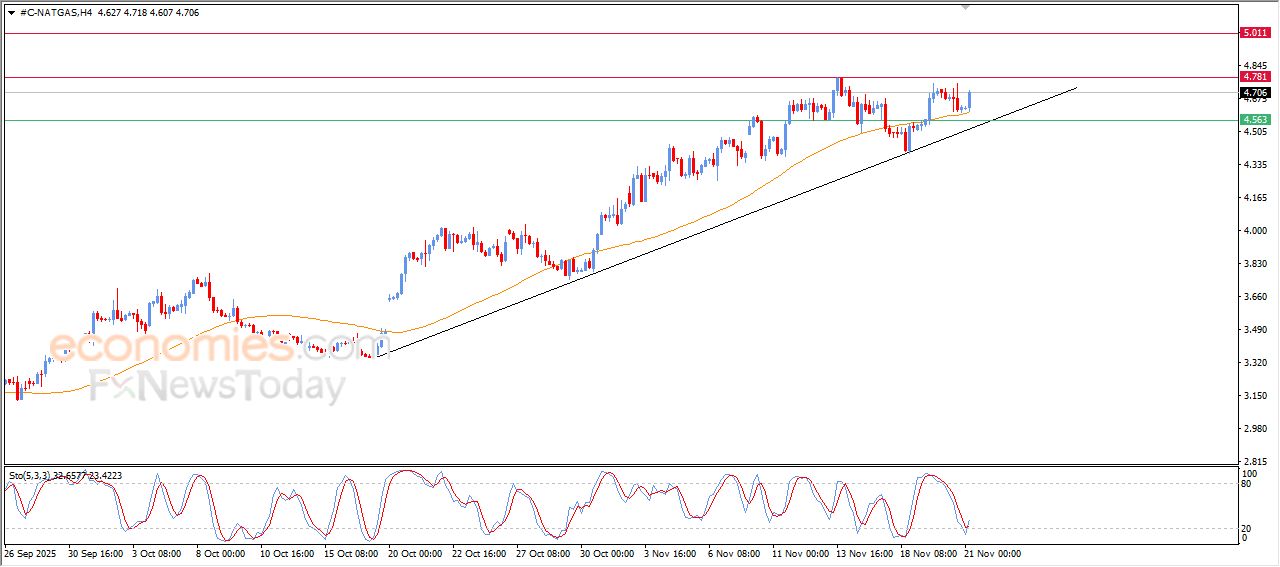Click the 20 level on stochastic scale

point(1246,527)
